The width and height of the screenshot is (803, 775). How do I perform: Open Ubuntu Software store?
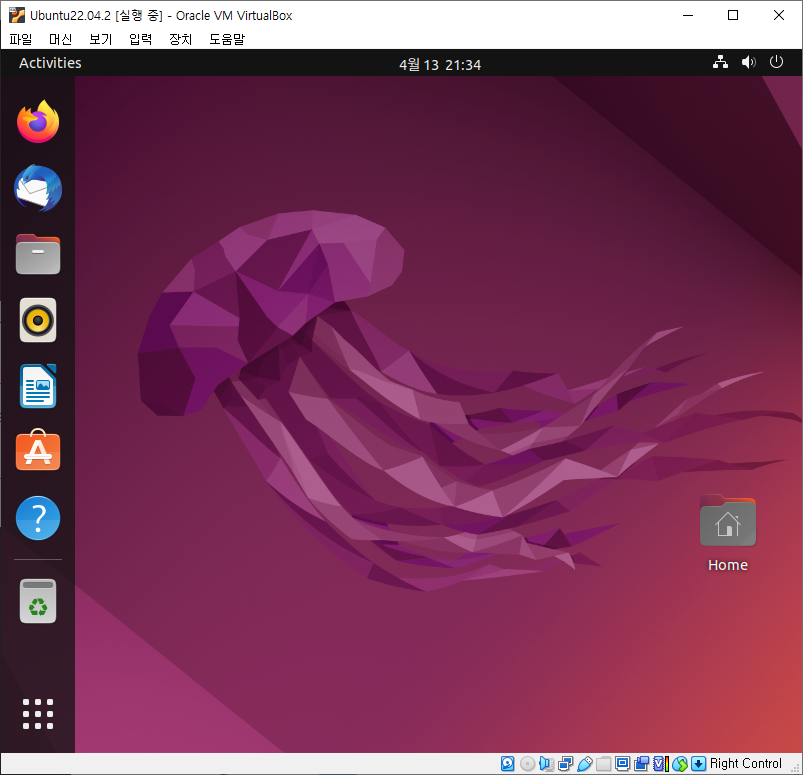click(x=38, y=451)
